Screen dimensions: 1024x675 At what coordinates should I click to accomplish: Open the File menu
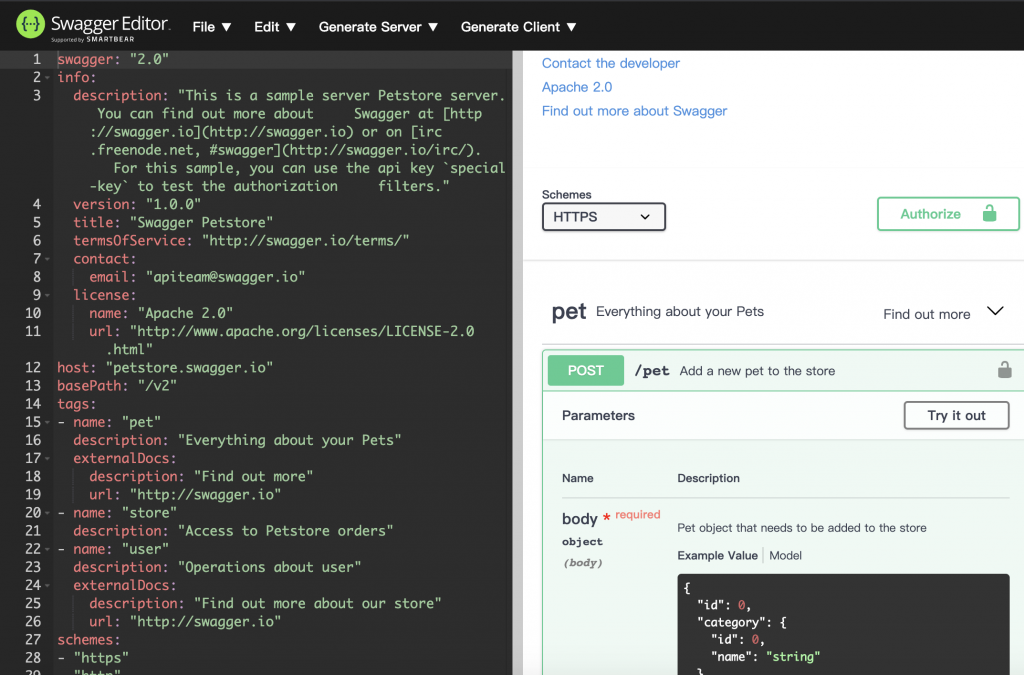point(212,27)
